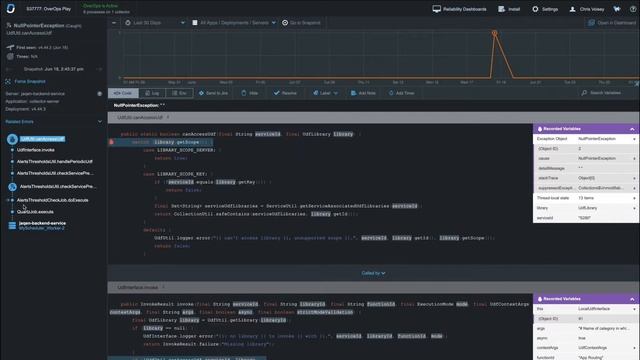
Task: Click the large round icon beside AlertsThresholdsUtil.checkServicePre...
Action: coord(12,187)
